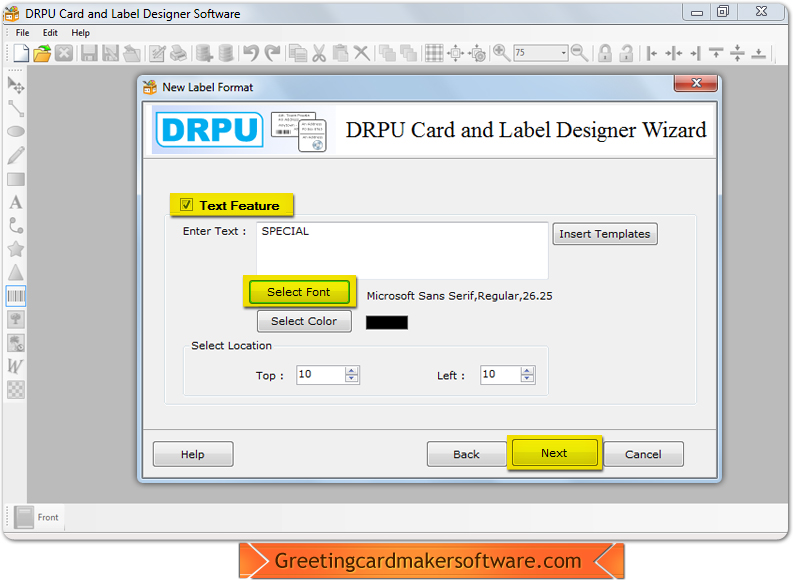
Task: Click the wizard Help button
Action: (x=193, y=454)
